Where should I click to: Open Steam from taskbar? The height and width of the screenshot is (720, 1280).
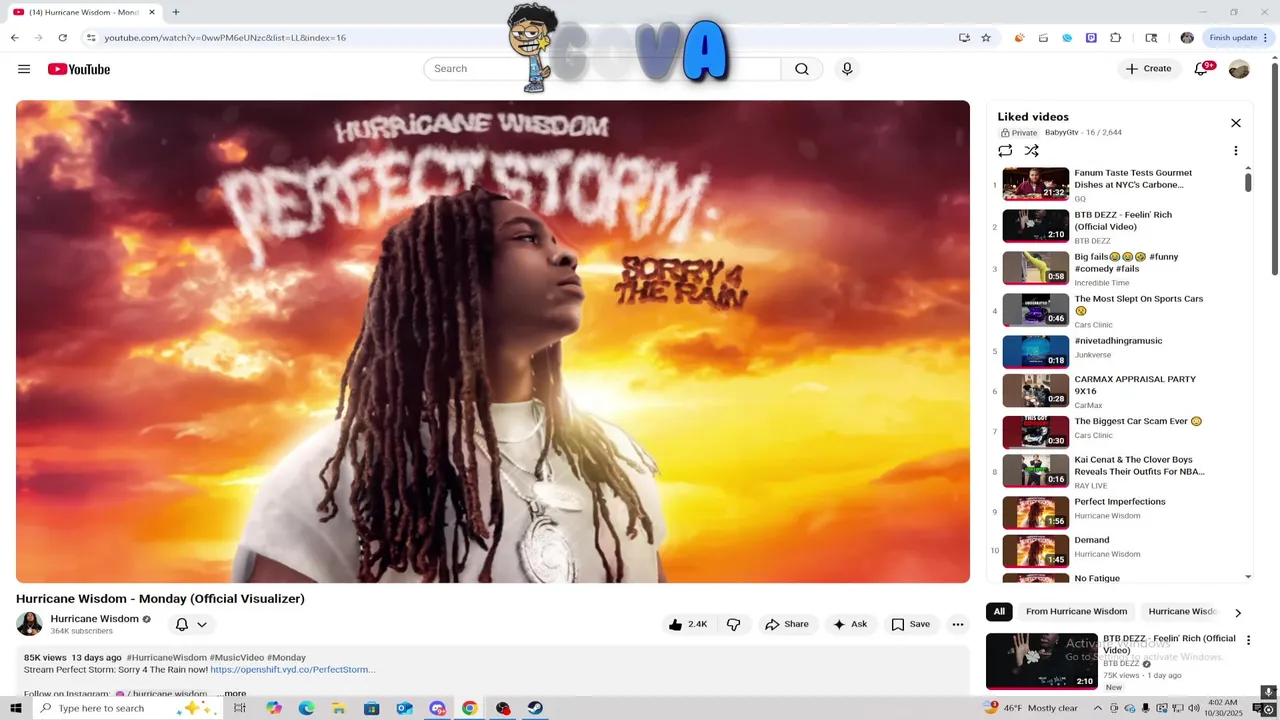point(536,708)
